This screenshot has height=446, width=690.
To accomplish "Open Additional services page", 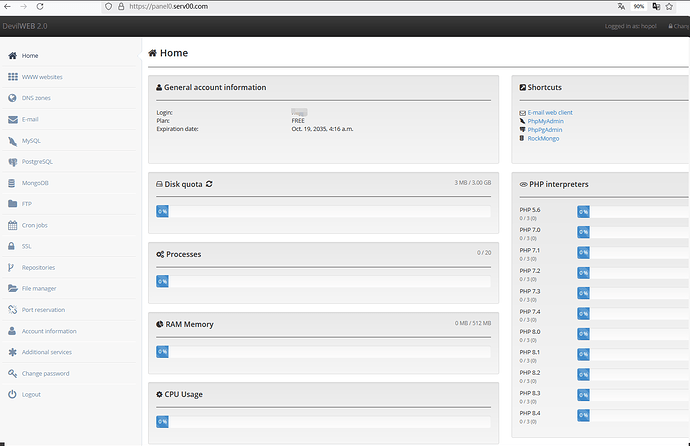I will [47, 352].
